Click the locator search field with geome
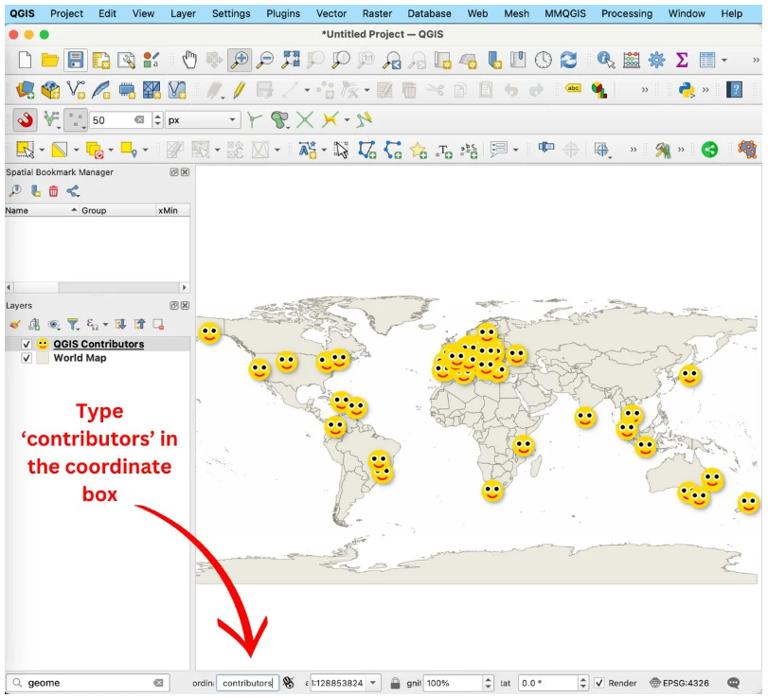This screenshot has width=768, height=698. click(88, 682)
